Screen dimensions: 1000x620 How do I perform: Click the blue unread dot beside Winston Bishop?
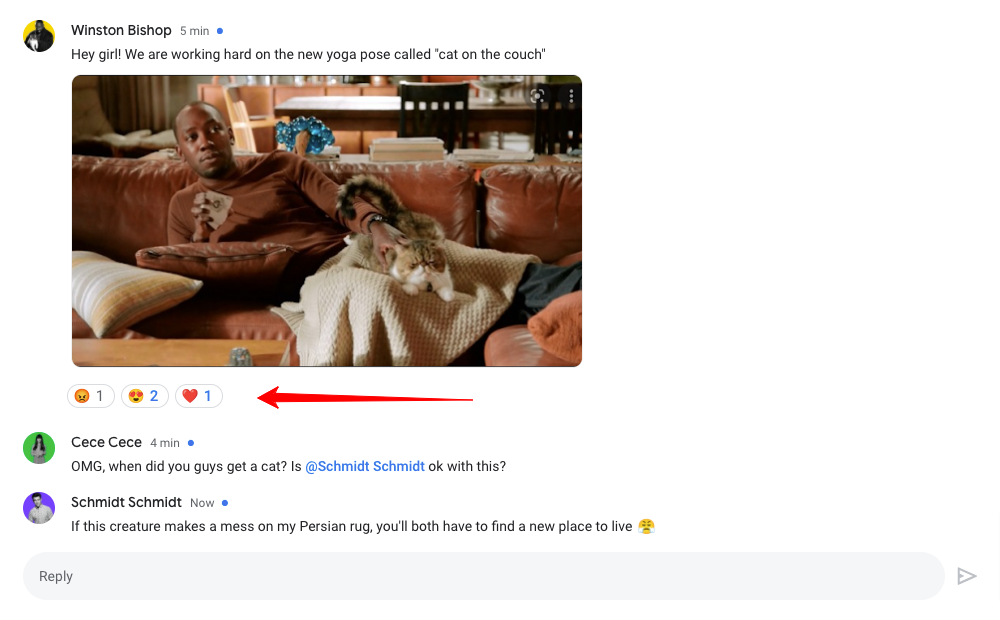coord(220,31)
